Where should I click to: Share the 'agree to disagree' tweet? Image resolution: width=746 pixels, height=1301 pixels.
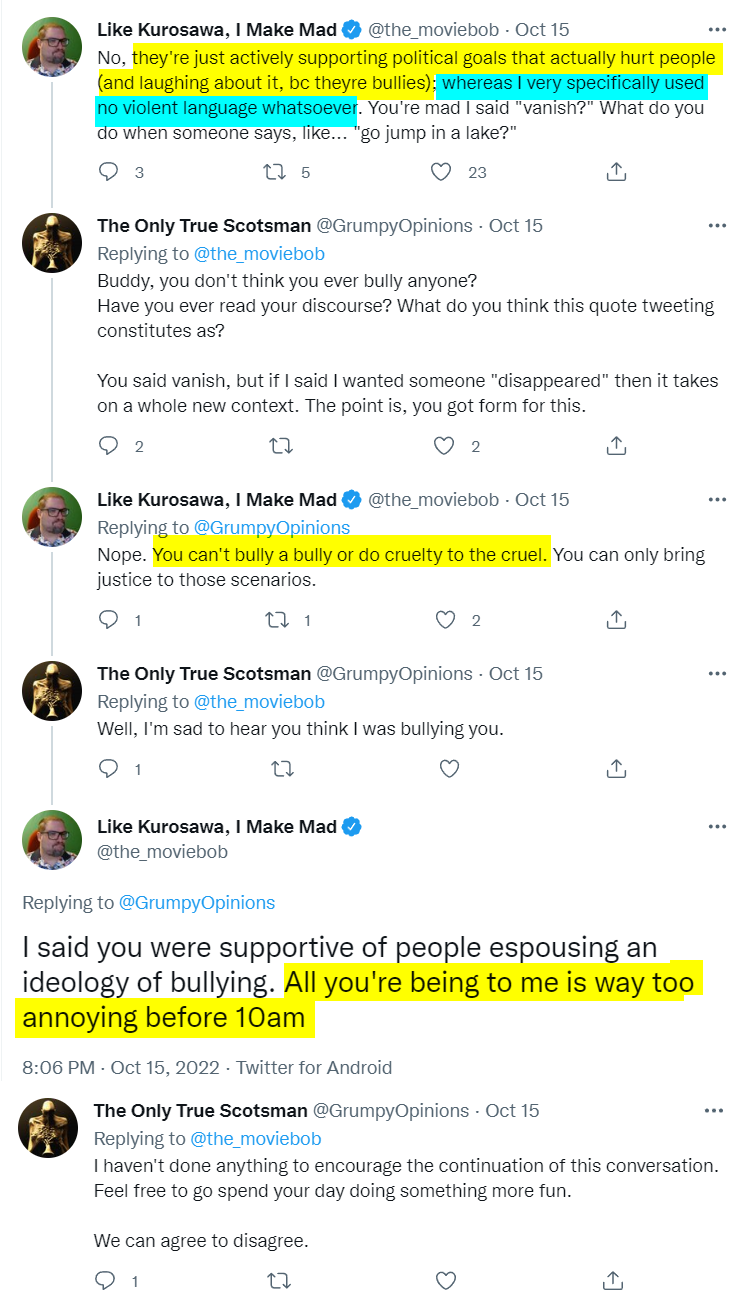pyautogui.click(x=614, y=1280)
